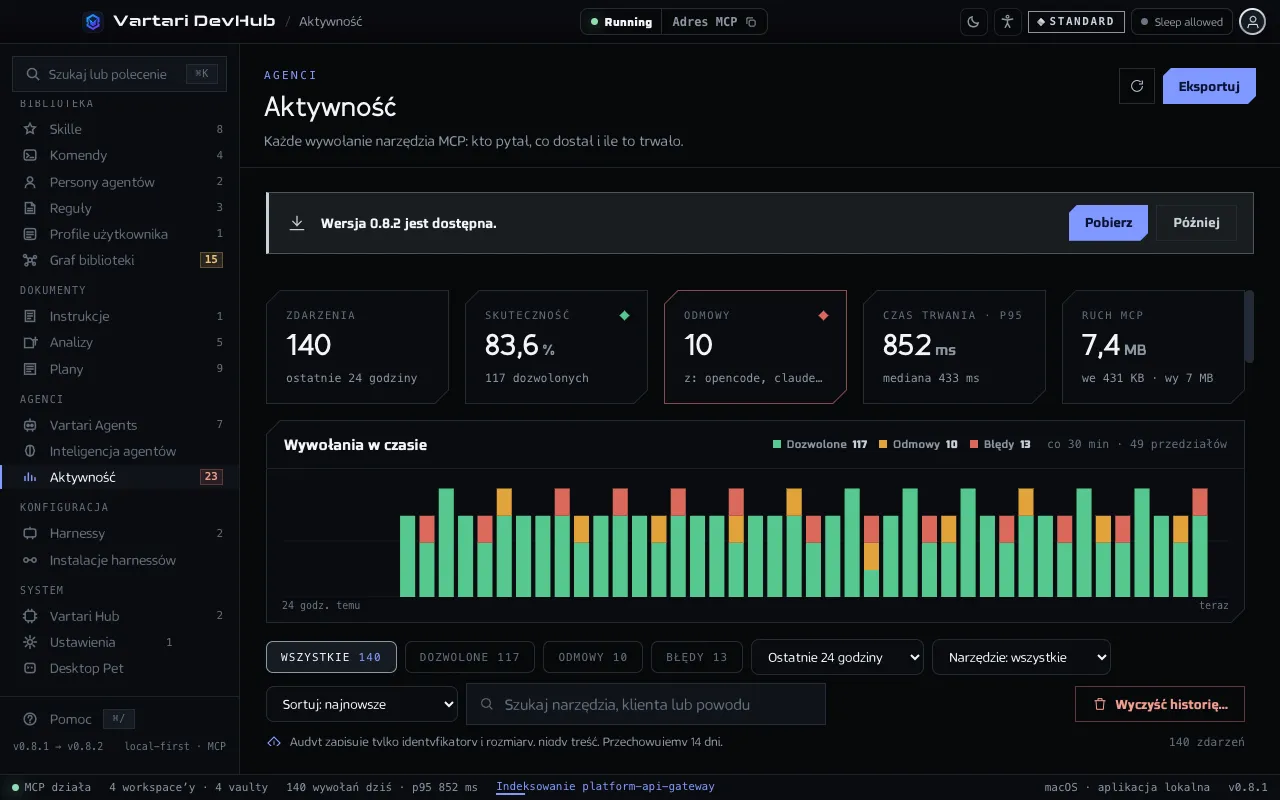Screen dimensions: 1280x800
Task: Open the Harnessy configuration
Action: point(120,533)
